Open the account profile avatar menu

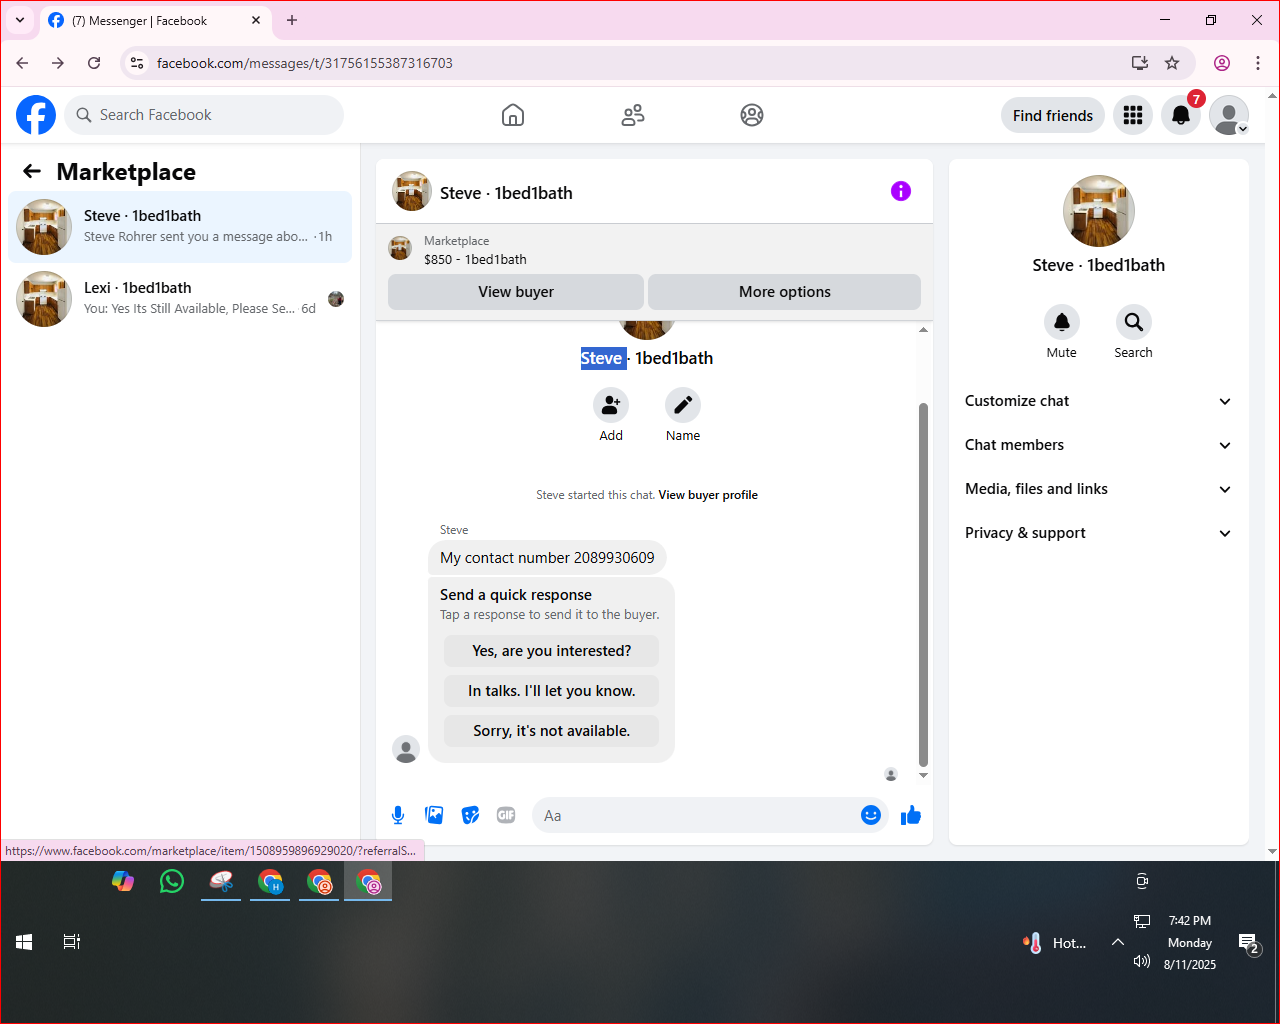click(1229, 115)
